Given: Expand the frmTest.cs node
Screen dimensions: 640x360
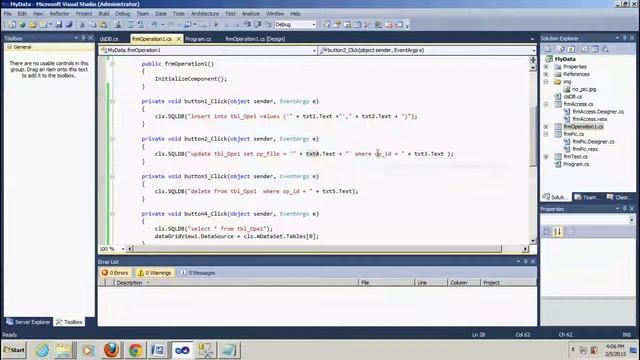Looking at the screenshot, I should click(546, 156).
